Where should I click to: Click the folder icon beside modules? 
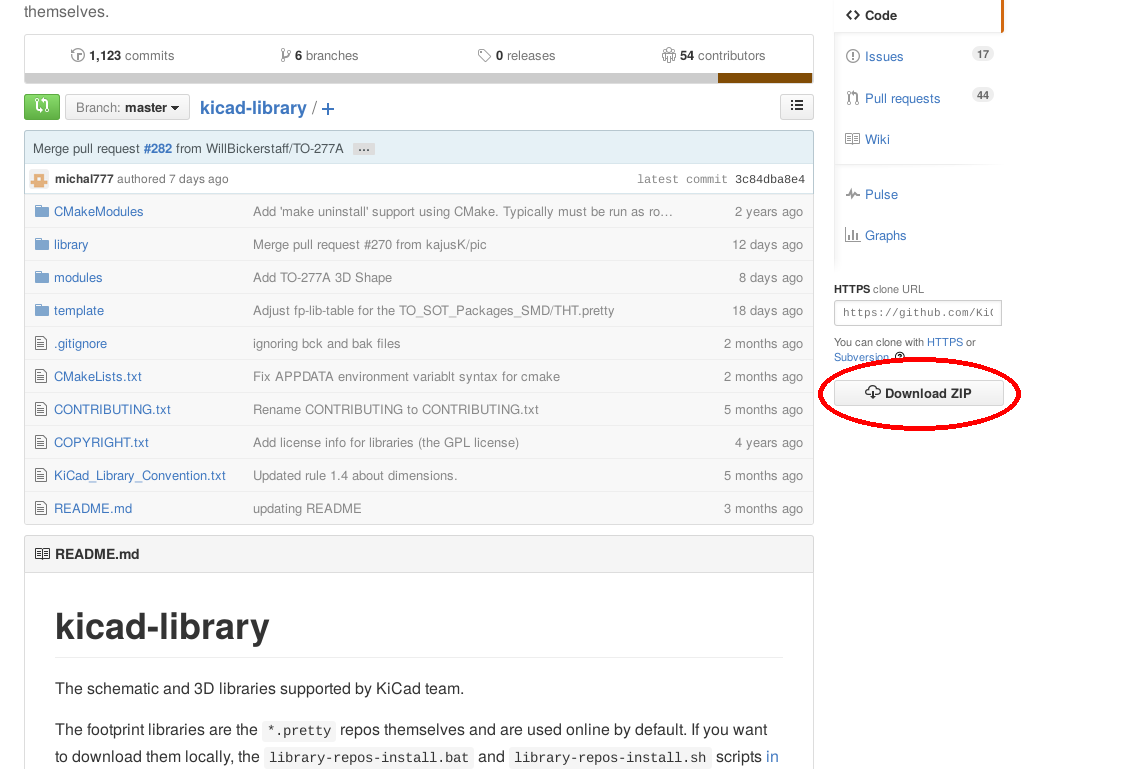[42, 278]
